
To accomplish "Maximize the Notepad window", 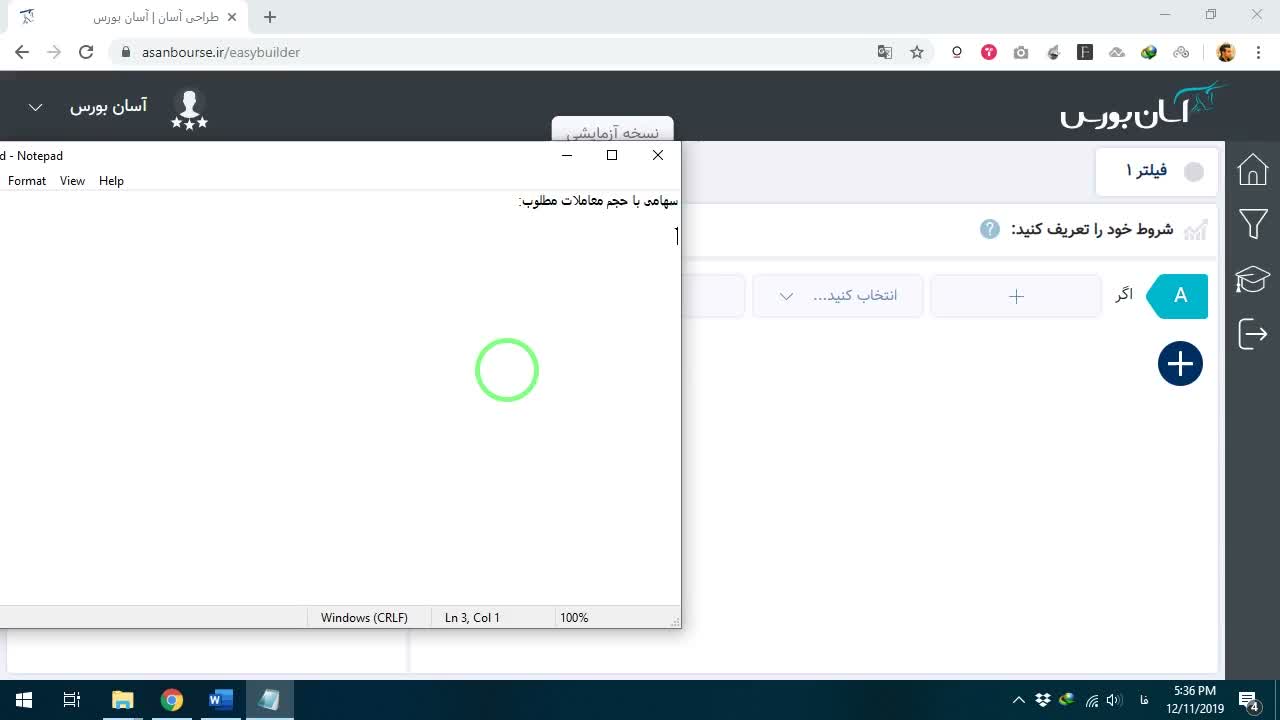I will click(612, 155).
